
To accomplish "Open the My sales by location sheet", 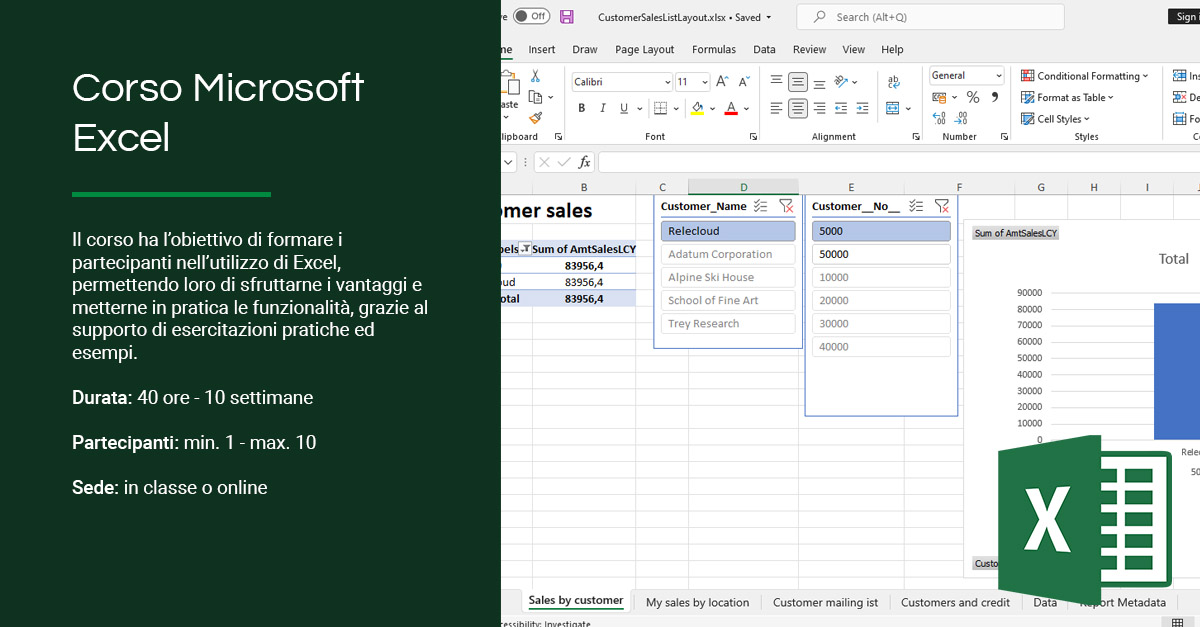I will coord(699,602).
